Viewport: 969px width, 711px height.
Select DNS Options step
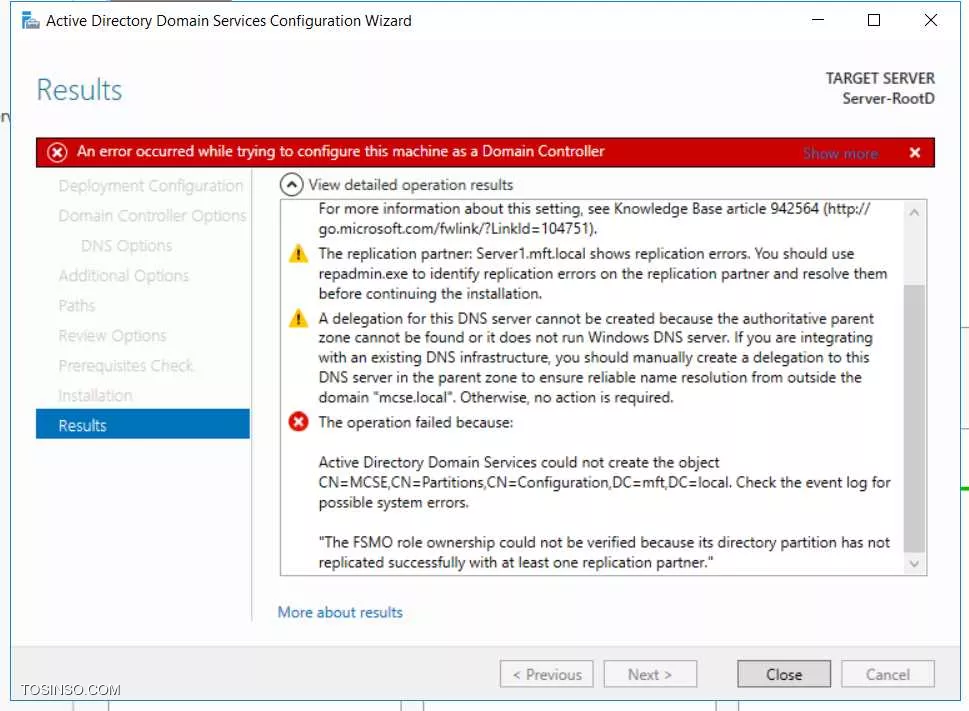click(x=127, y=246)
